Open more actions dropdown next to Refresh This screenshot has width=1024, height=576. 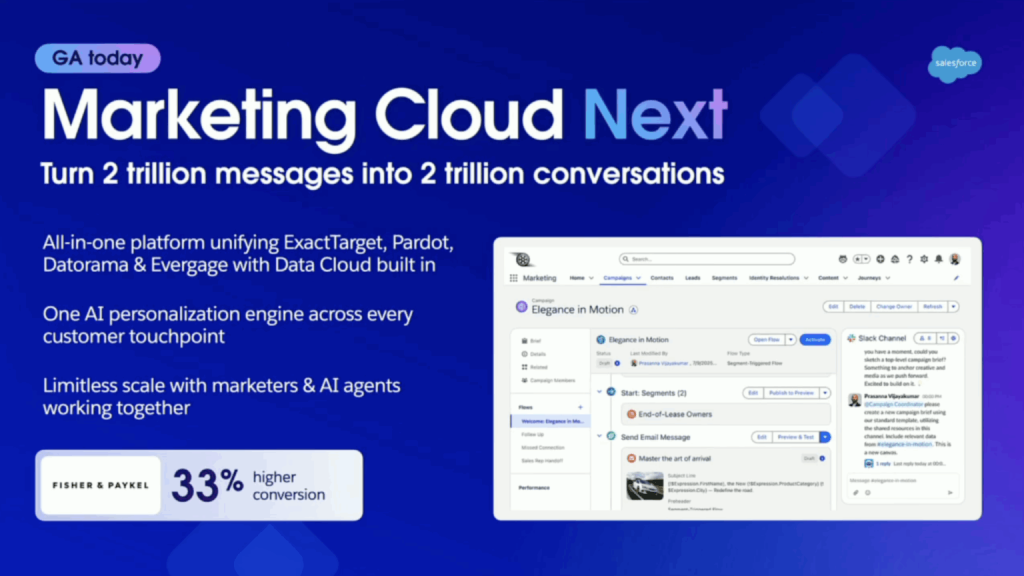[953, 306]
